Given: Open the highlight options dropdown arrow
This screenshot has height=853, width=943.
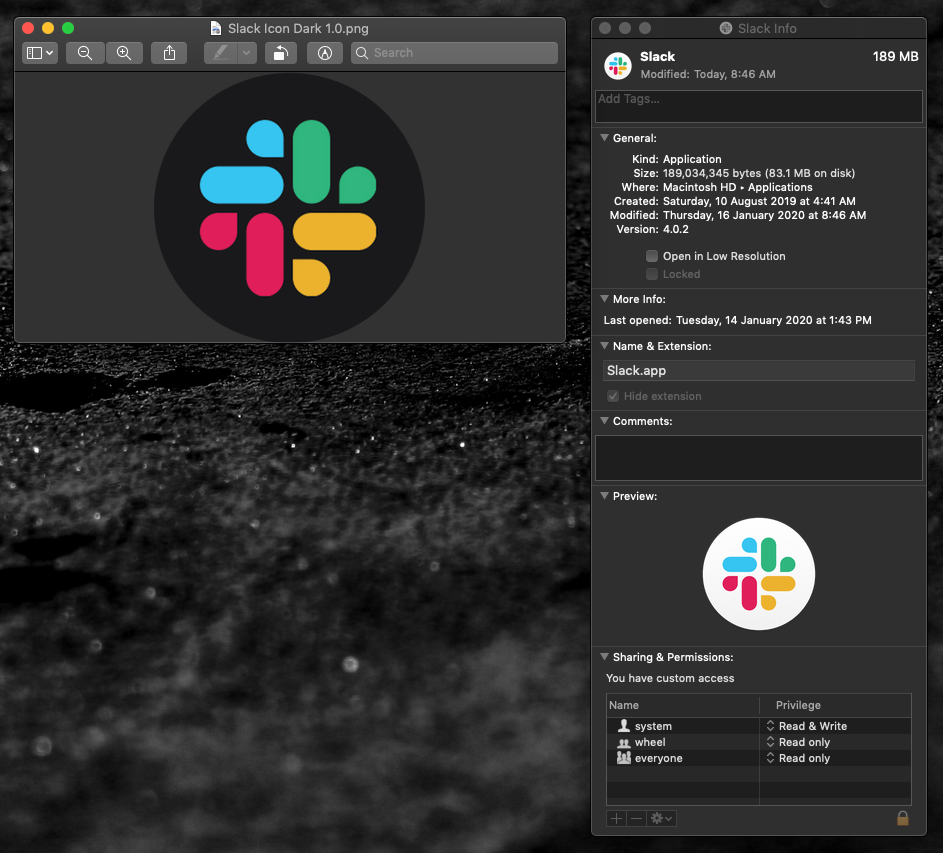Looking at the screenshot, I should (247, 53).
